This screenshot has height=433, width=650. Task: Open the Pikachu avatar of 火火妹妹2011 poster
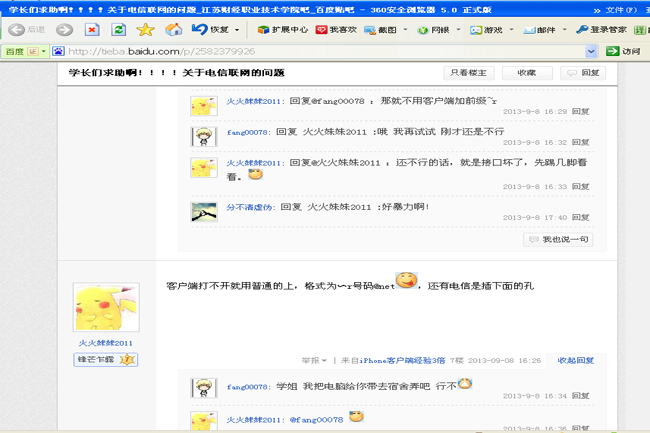coord(105,309)
